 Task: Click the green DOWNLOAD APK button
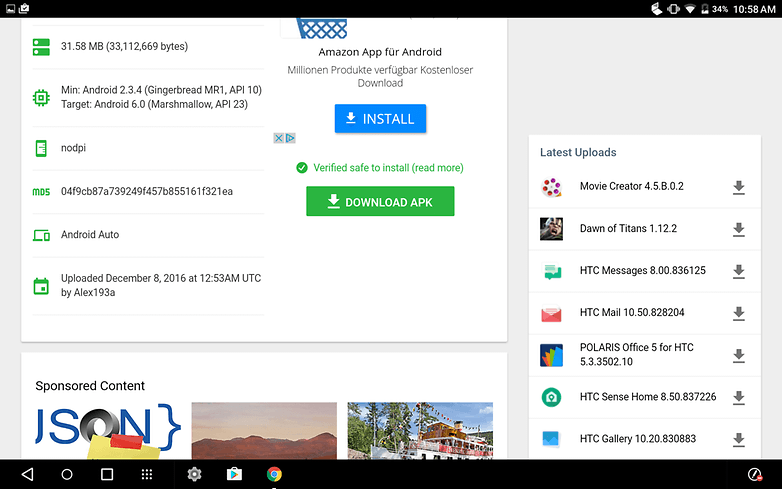(x=380, y=201)
